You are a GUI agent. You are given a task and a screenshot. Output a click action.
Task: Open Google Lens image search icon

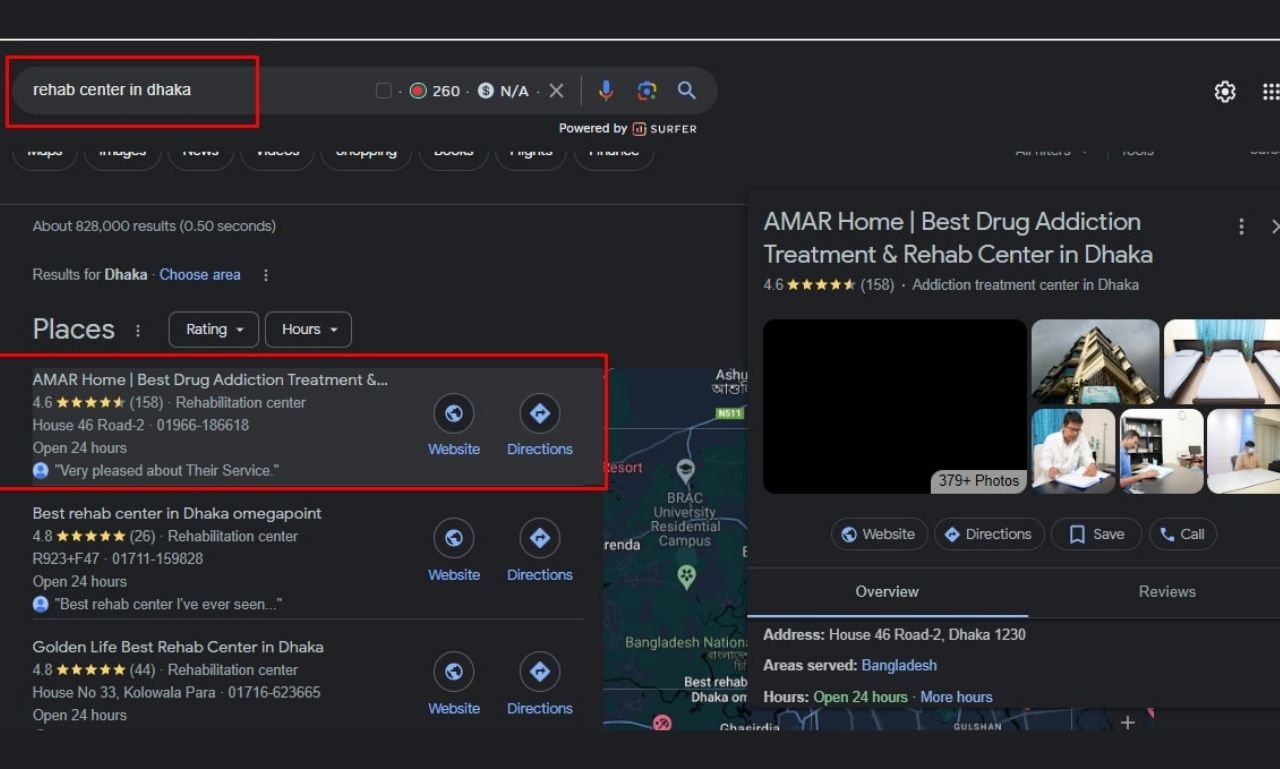coord(647,90)
